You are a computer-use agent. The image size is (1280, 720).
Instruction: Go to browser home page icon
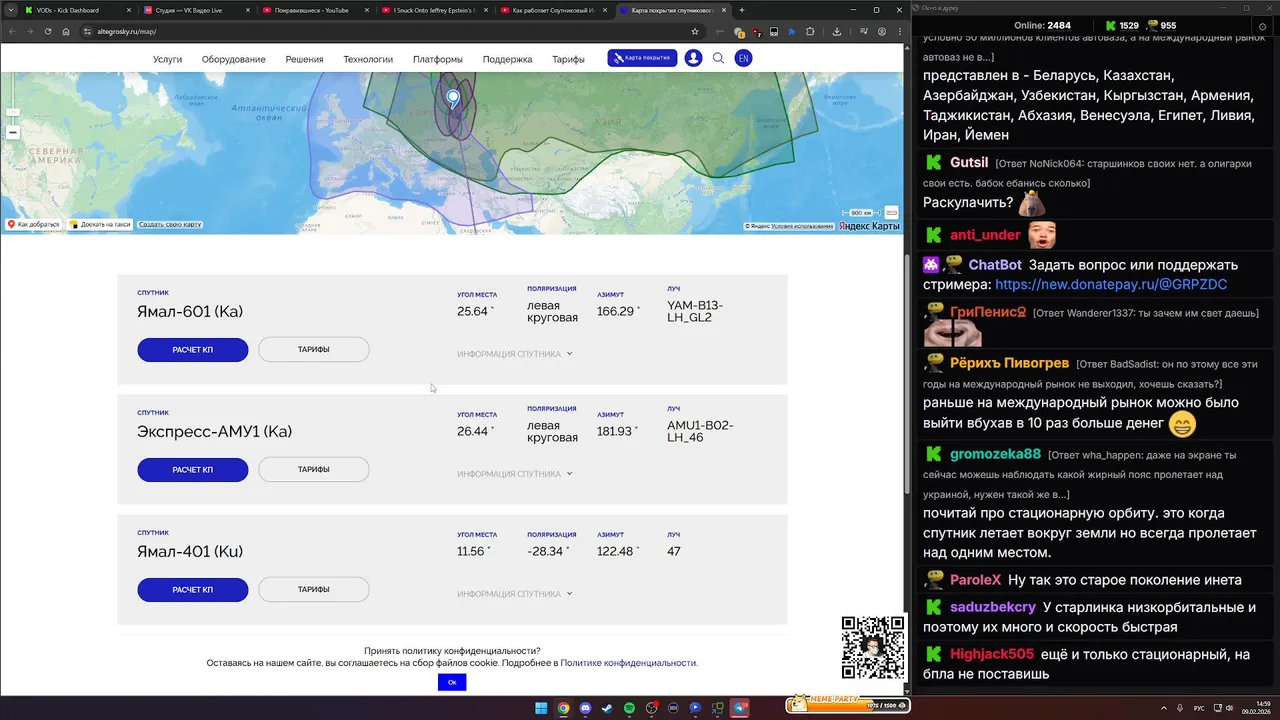[66, 31]
